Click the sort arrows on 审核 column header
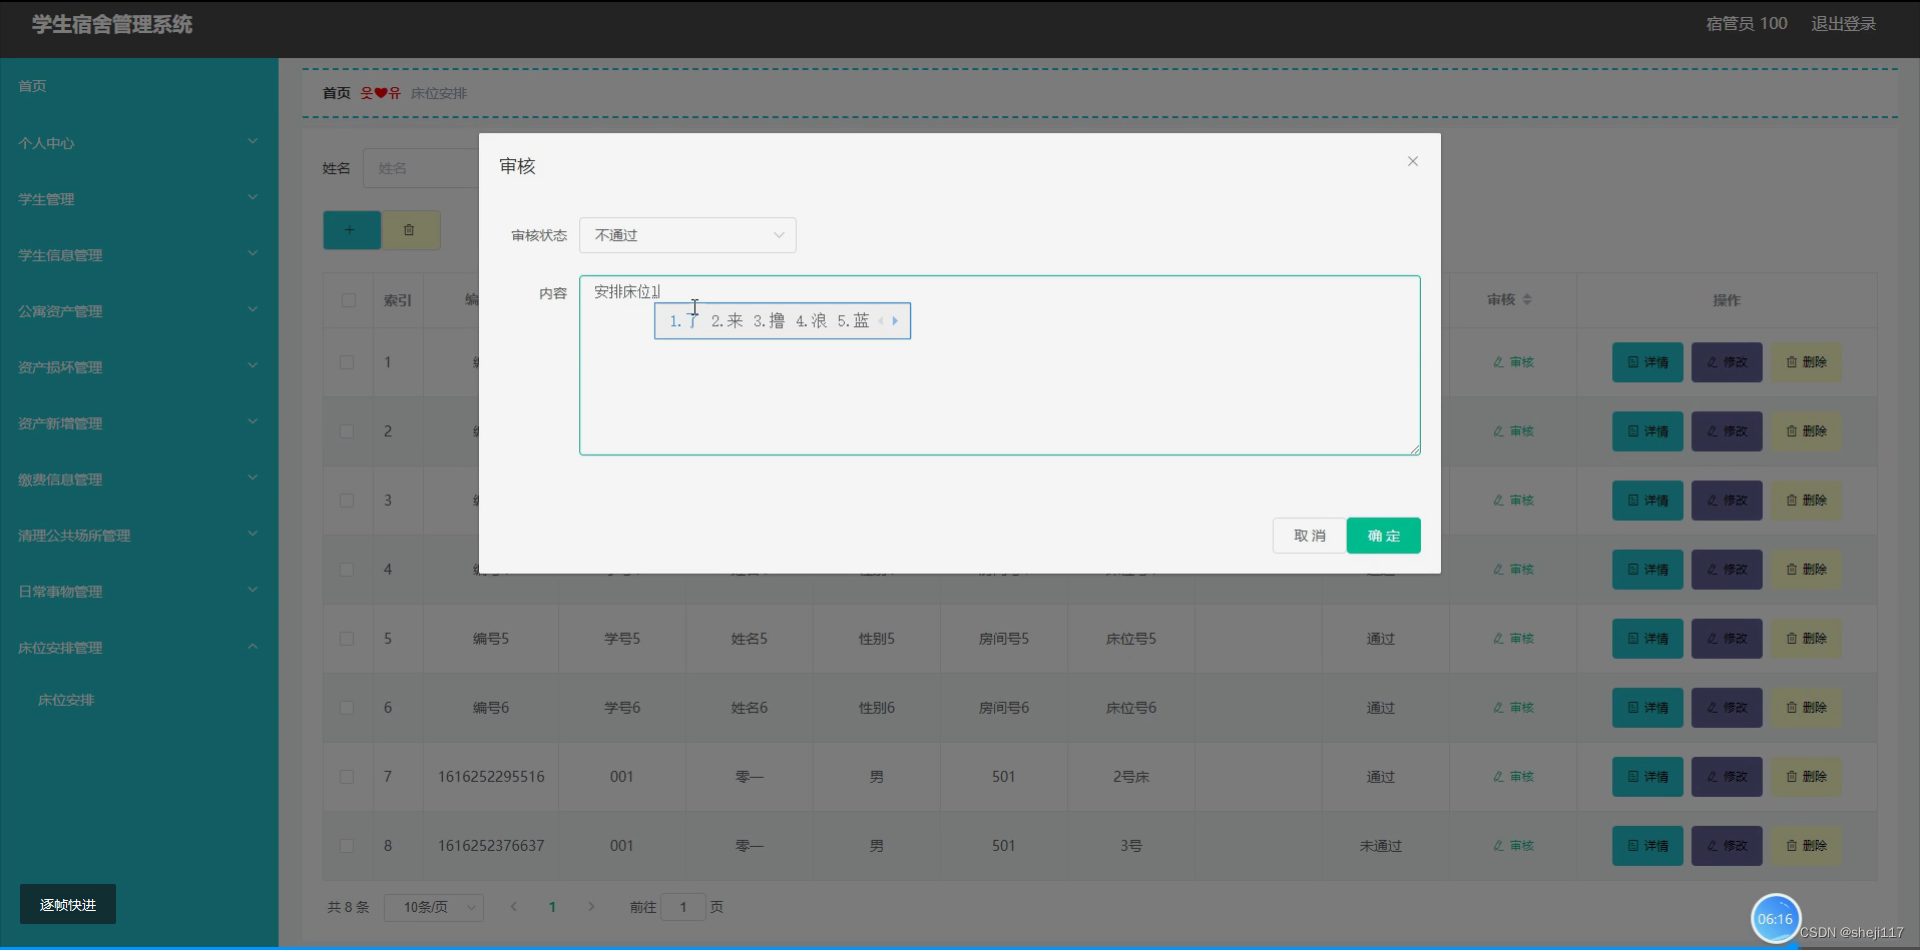This screenshot has height=950, width=1920. pos(1528,299)
